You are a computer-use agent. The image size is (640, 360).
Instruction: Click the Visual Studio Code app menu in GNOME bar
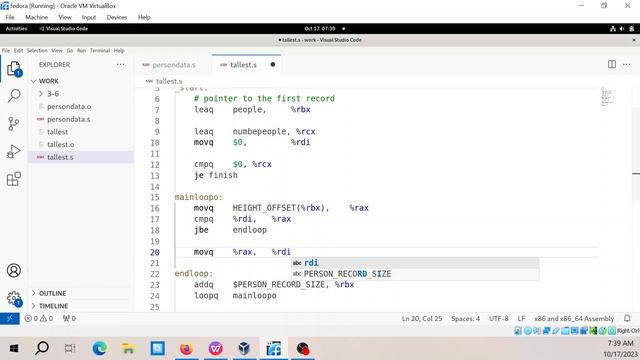tap(64, 29)
